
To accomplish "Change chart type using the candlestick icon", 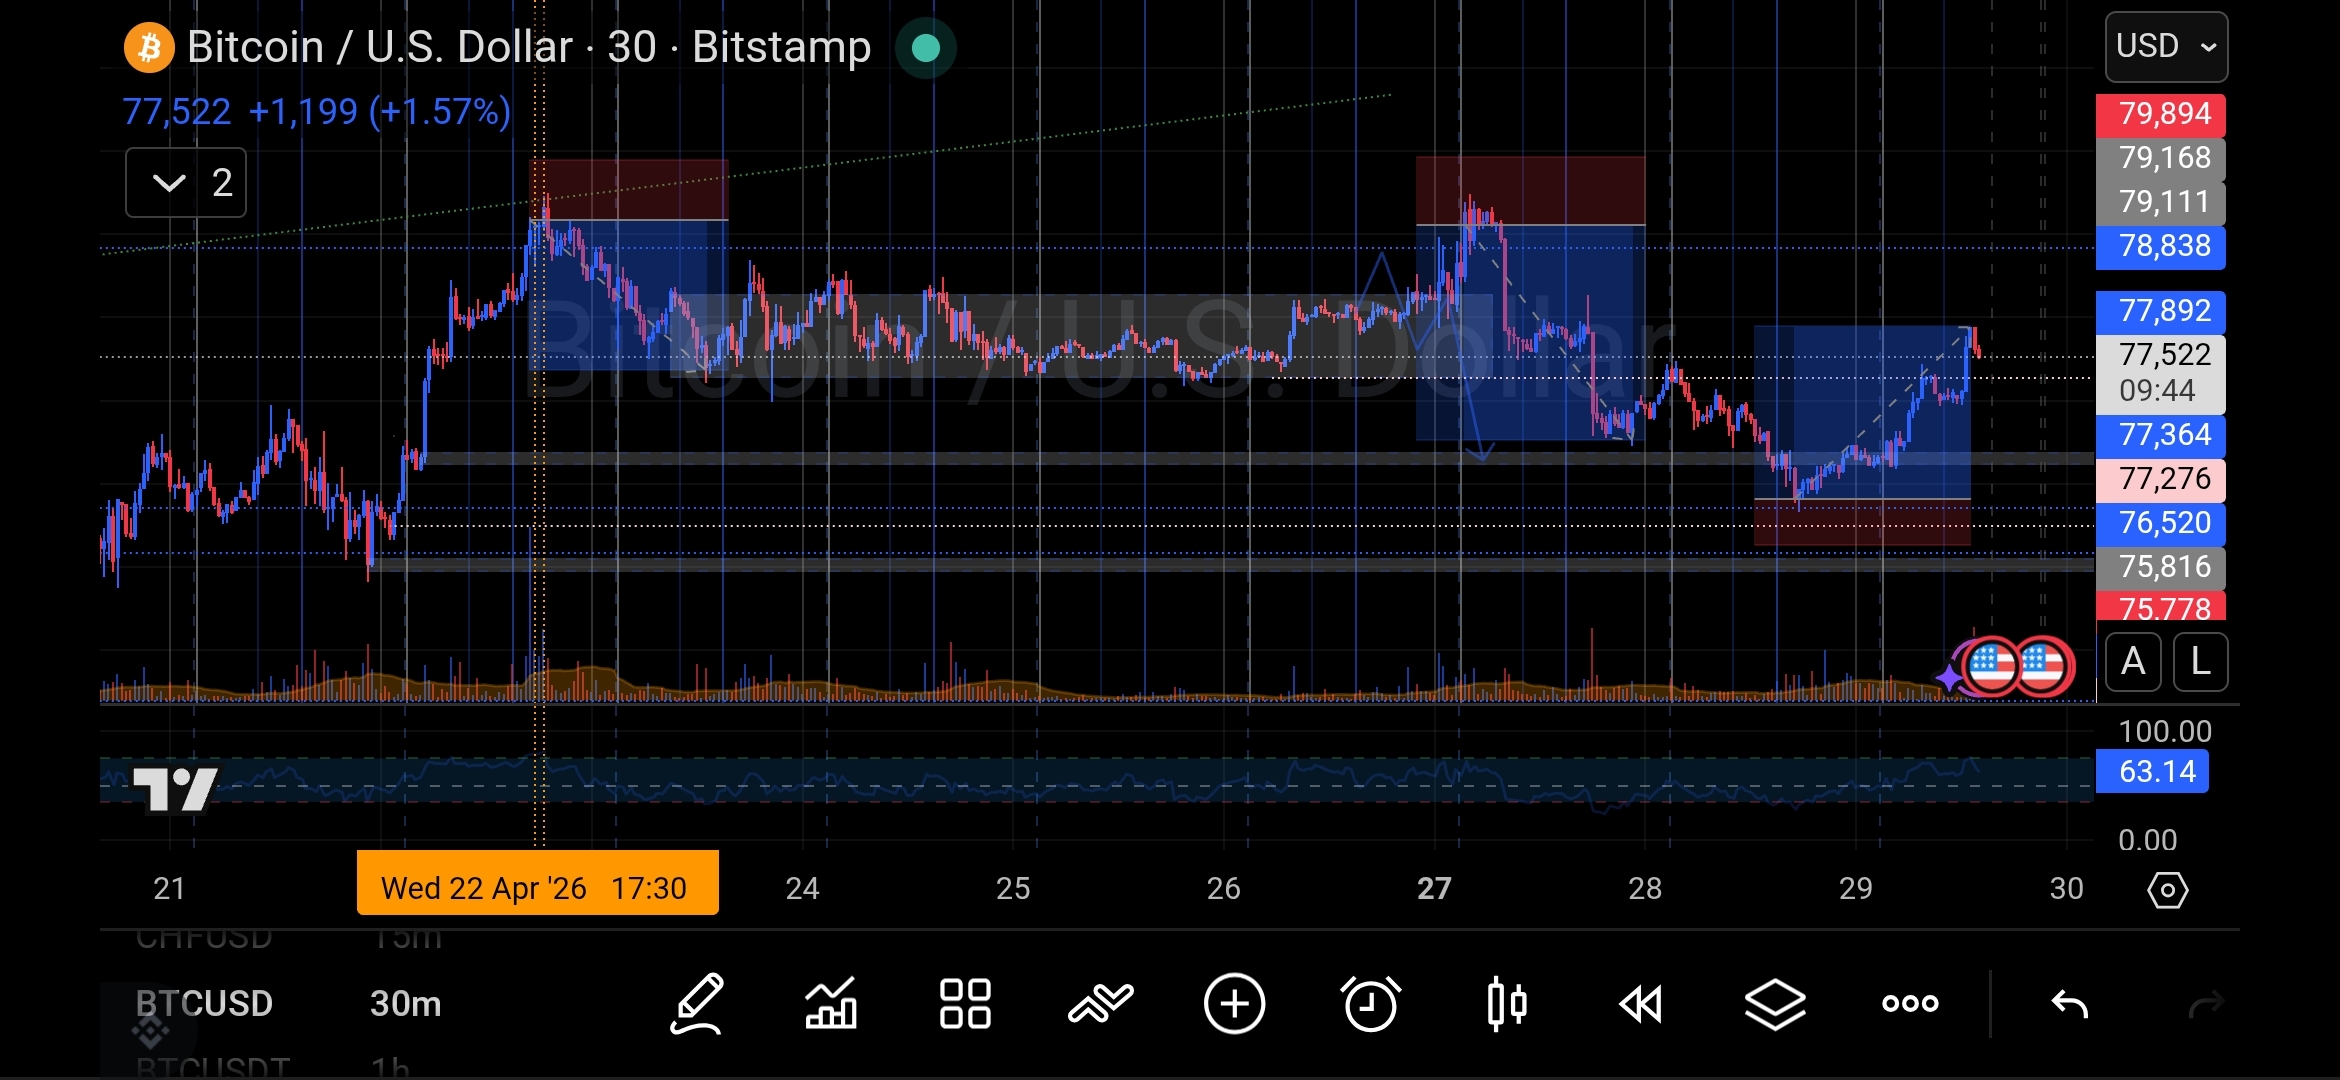I will click(1507, 1003).
